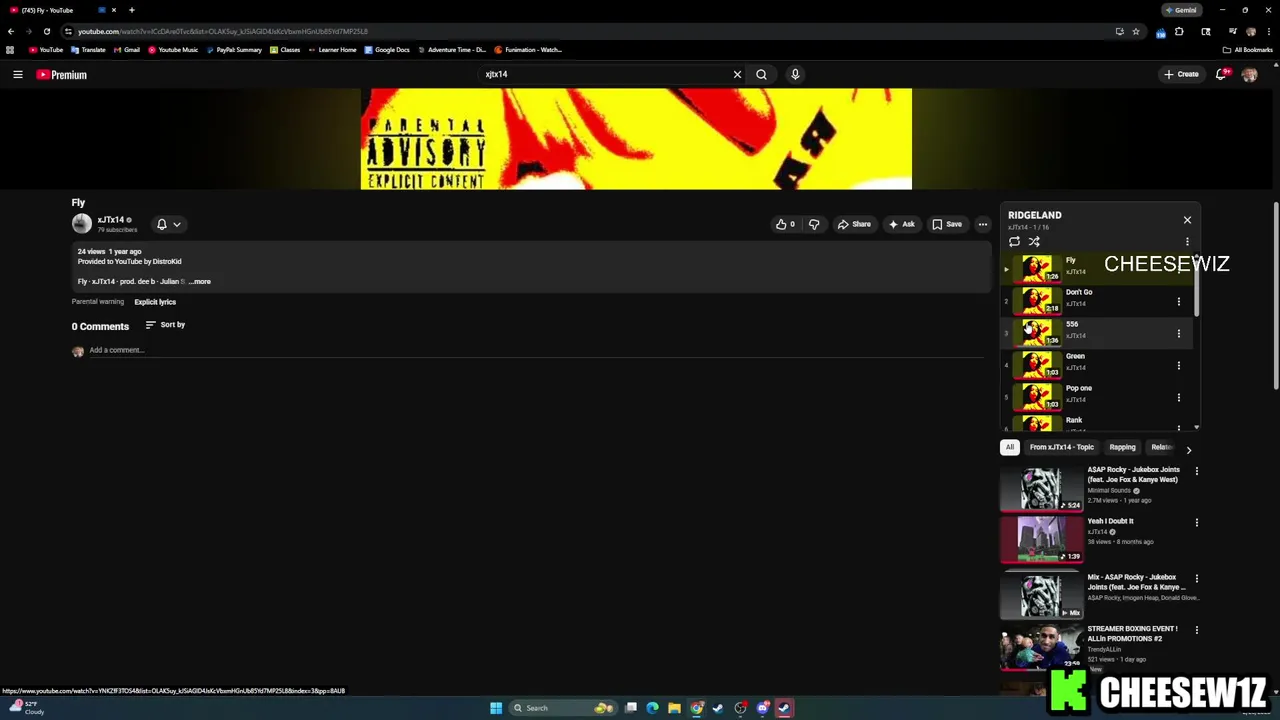Toggle loop playlist

[x=1014, y=241]
